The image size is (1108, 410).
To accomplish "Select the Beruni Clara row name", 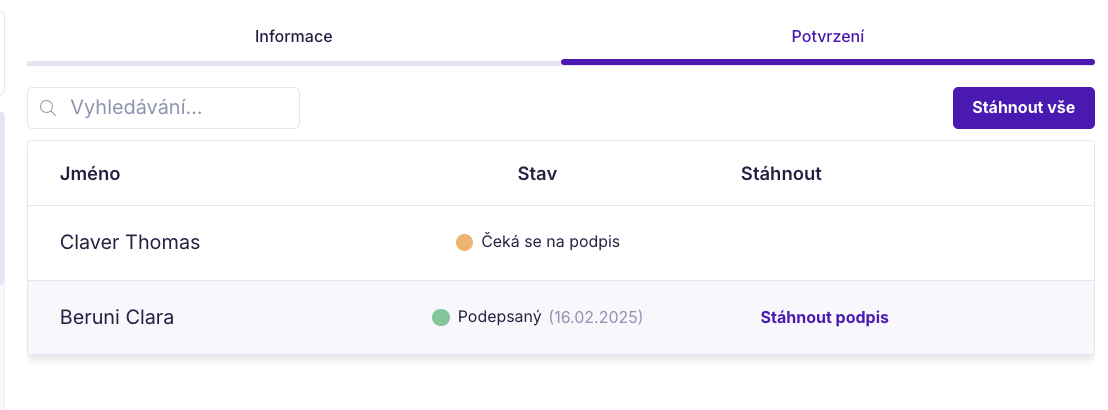I will [x=117, y=317].
